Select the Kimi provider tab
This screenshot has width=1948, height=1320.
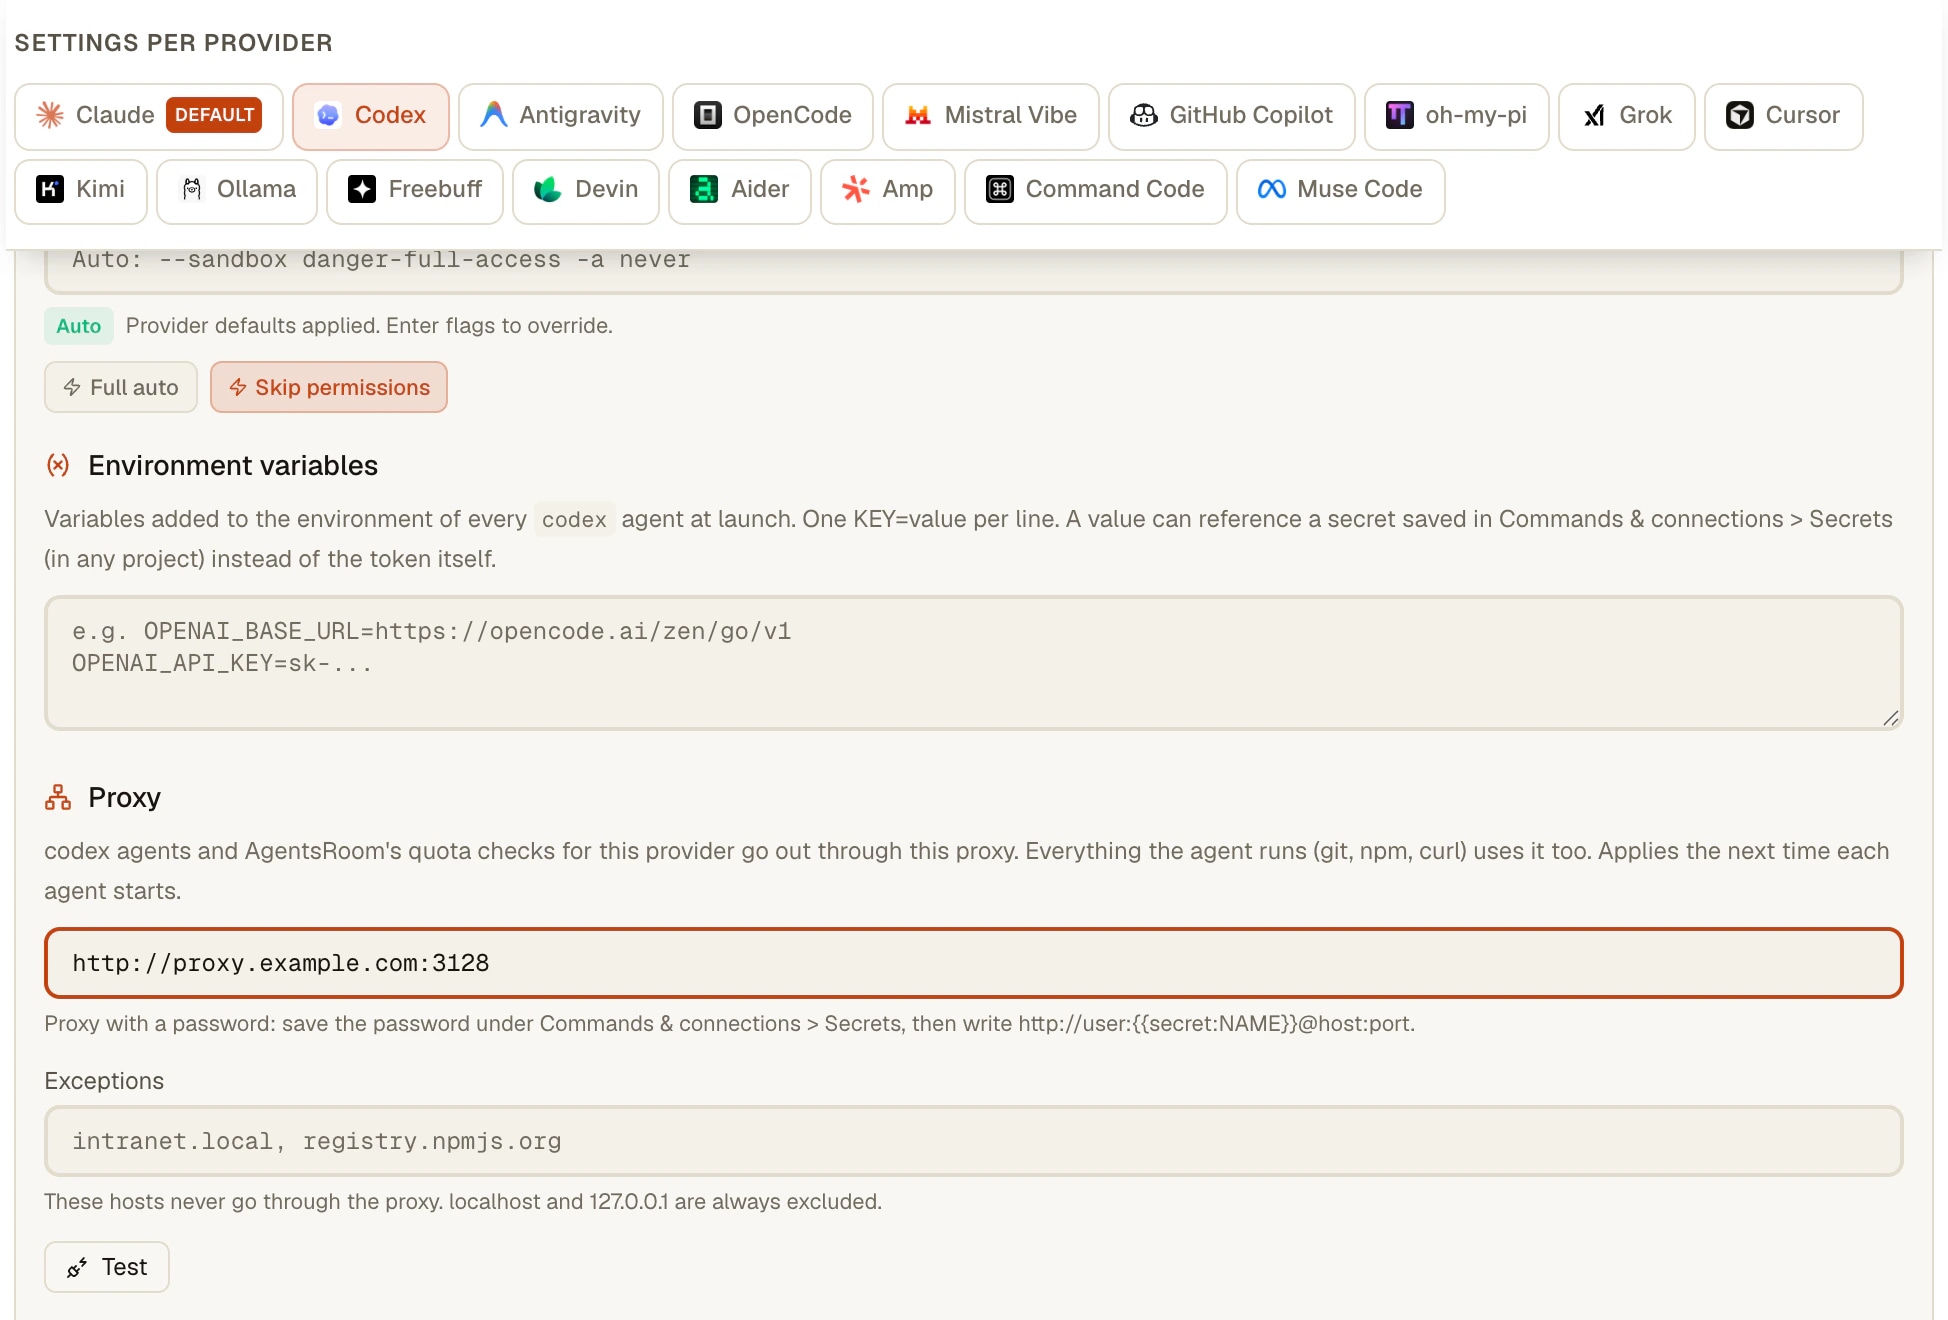coord(81,191)
